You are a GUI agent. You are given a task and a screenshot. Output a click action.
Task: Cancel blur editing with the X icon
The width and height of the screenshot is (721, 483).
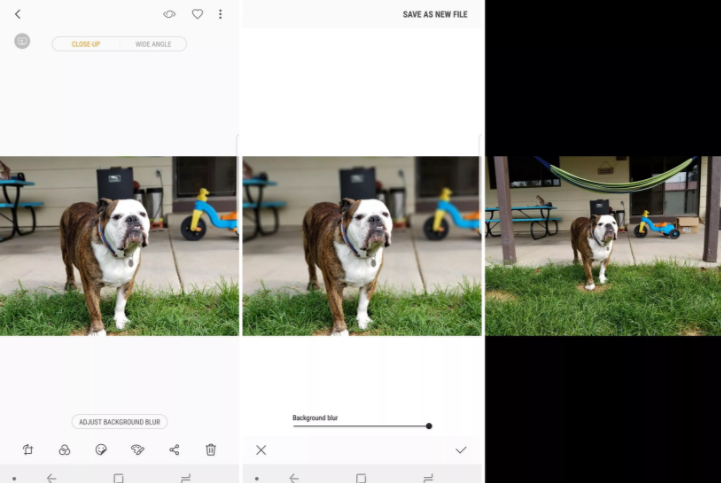[261, 450]
